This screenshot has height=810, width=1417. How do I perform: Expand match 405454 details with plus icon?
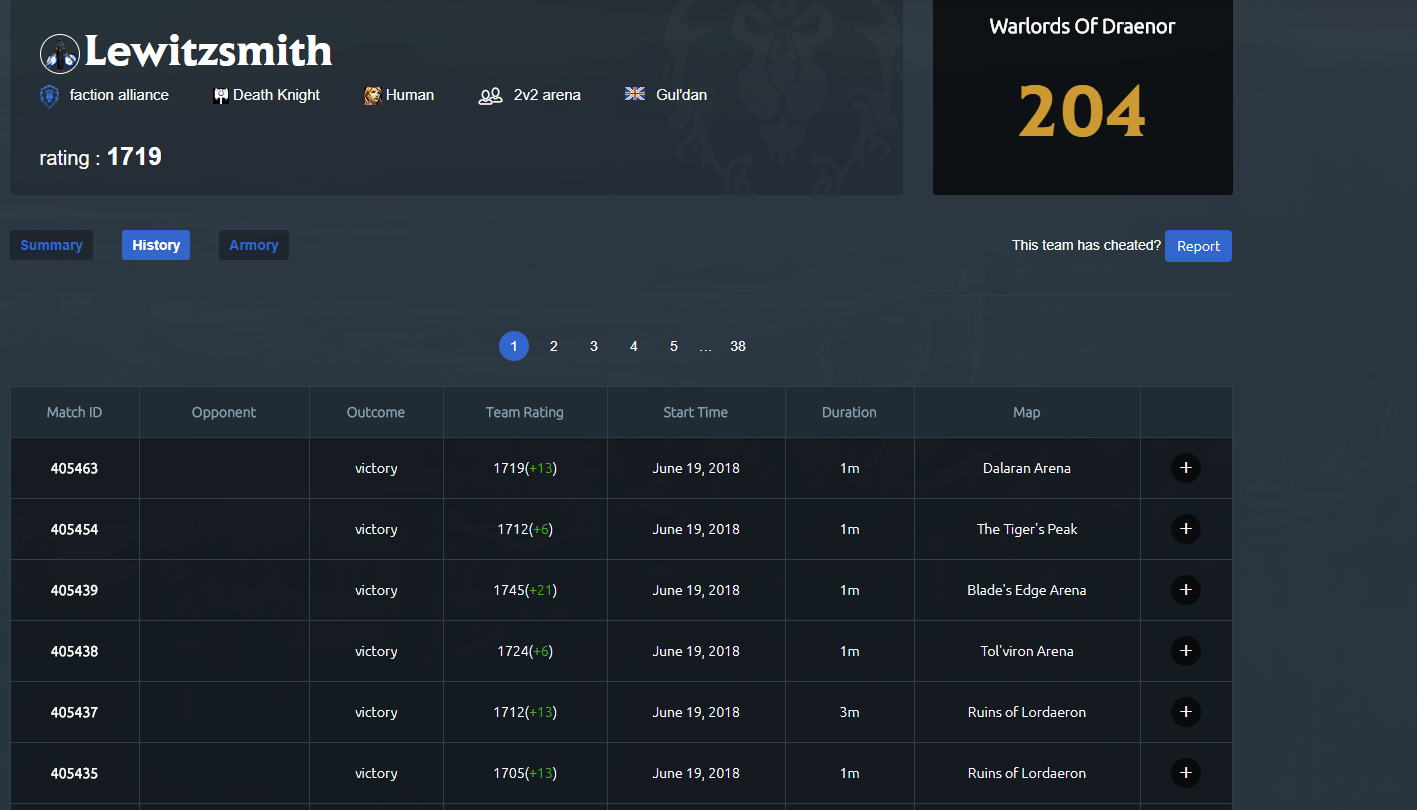pos(1186,529)
